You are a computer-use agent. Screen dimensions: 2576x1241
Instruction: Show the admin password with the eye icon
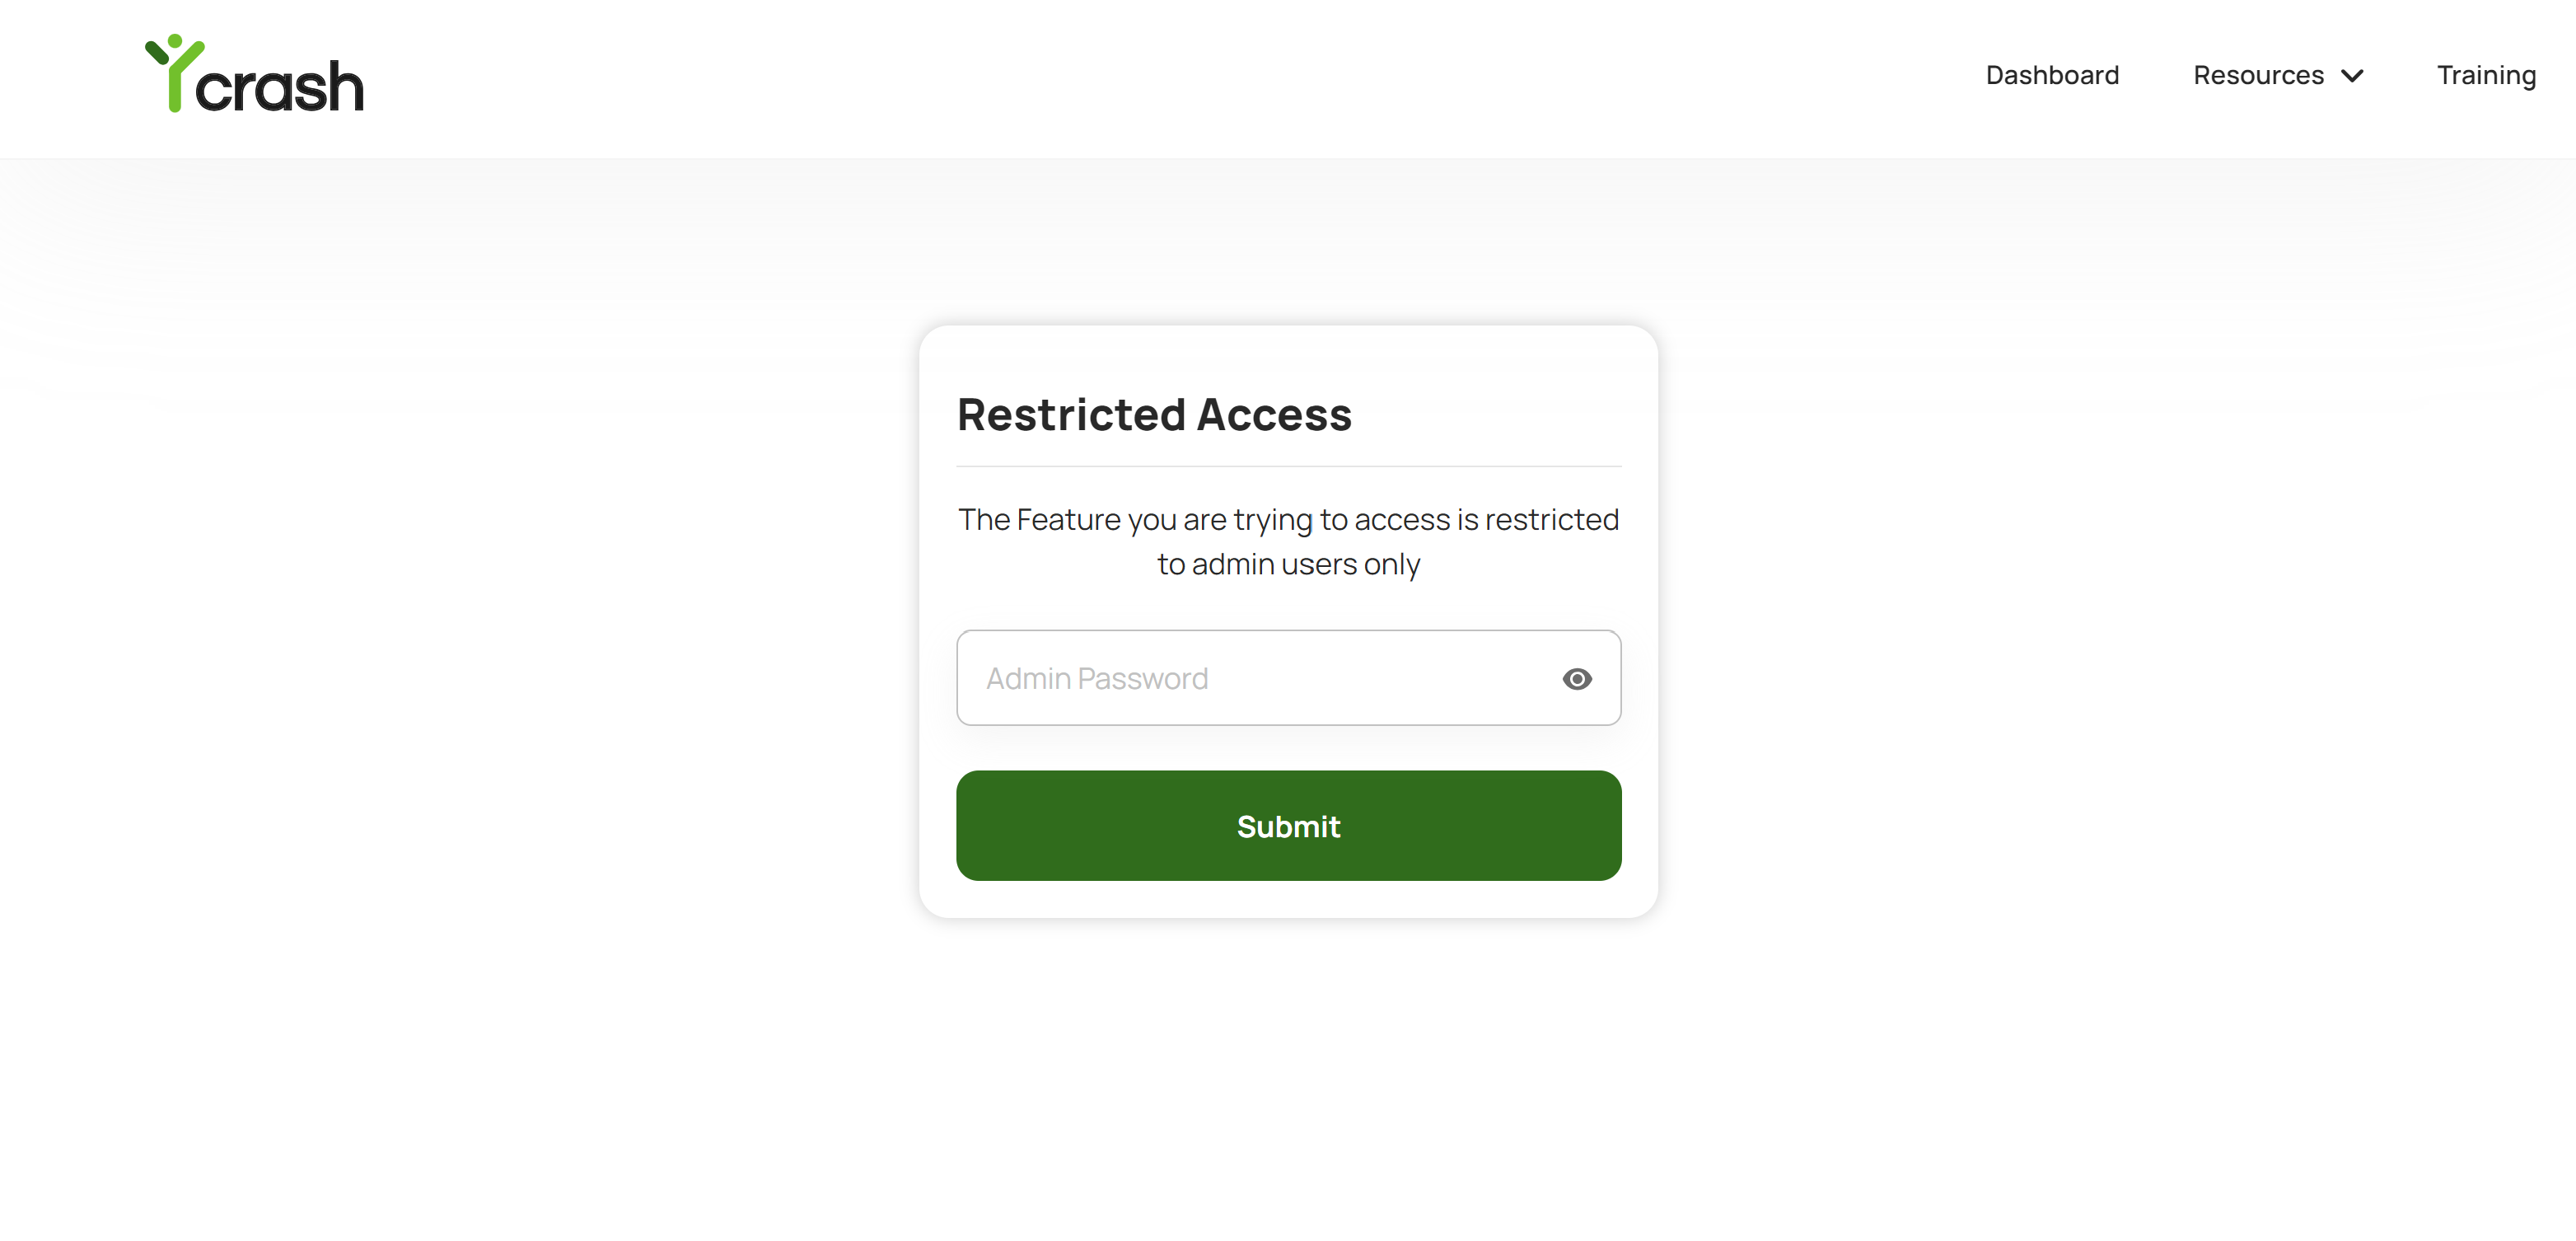[1576, 679]
